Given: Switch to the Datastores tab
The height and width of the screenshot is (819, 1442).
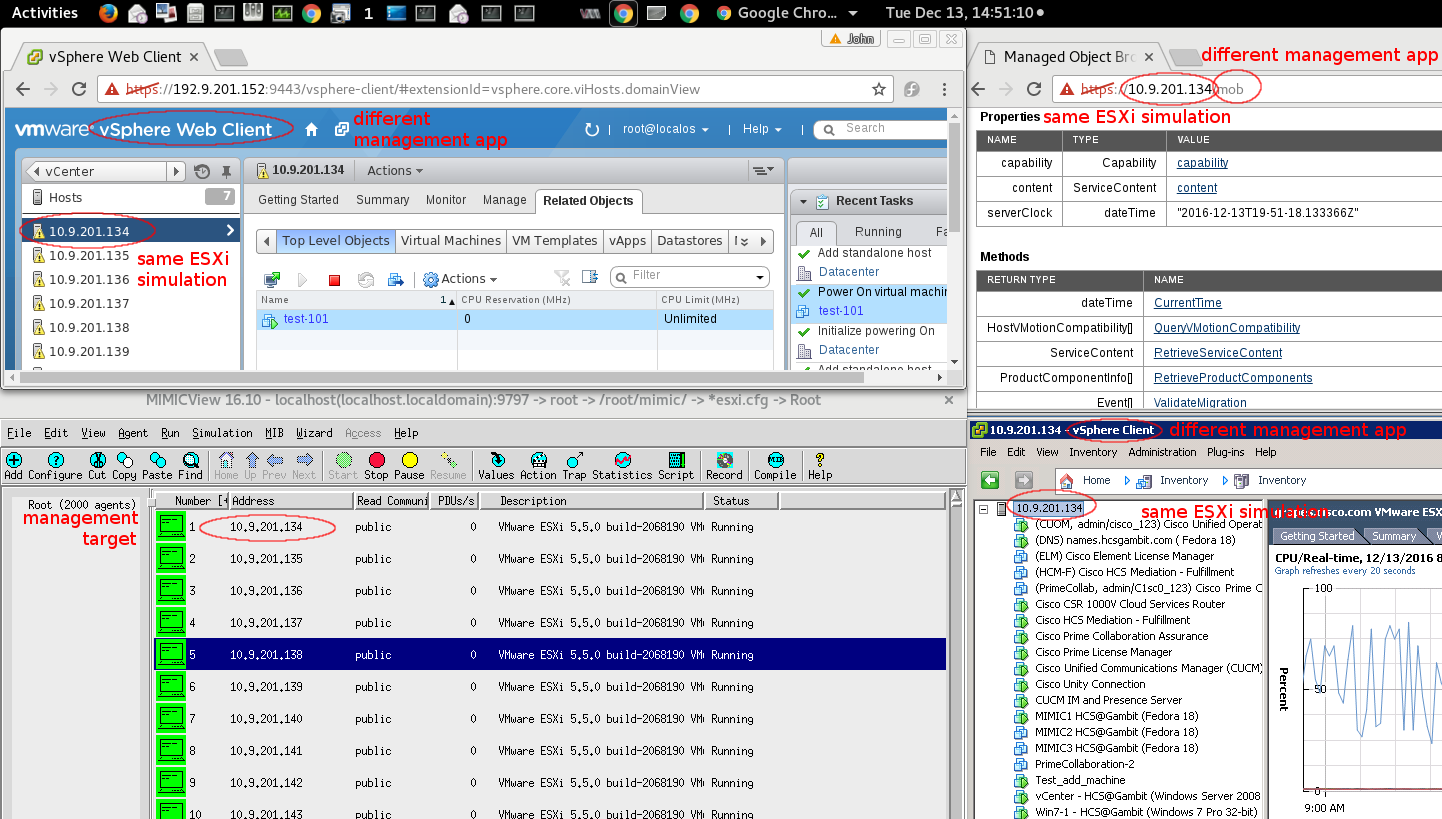Looking at the screenshot, I should click(x=690, y=241).
